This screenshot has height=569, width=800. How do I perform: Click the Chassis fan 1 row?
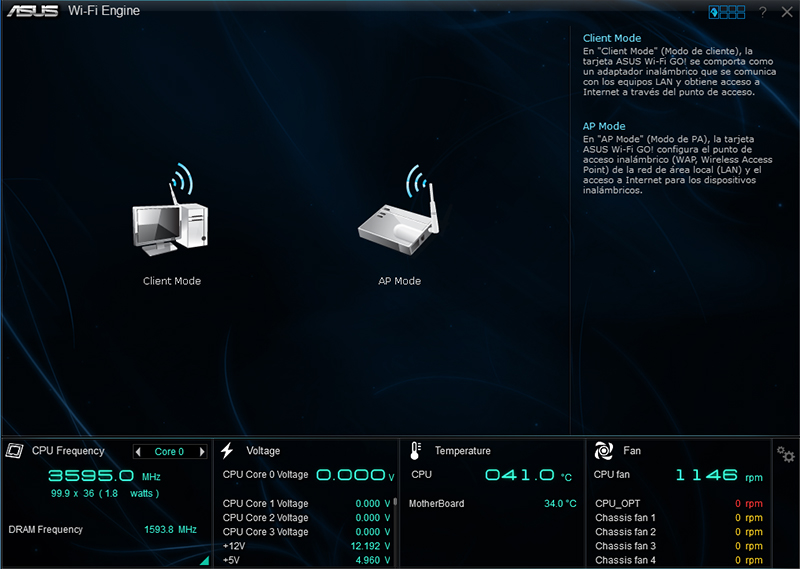(679, 517)
